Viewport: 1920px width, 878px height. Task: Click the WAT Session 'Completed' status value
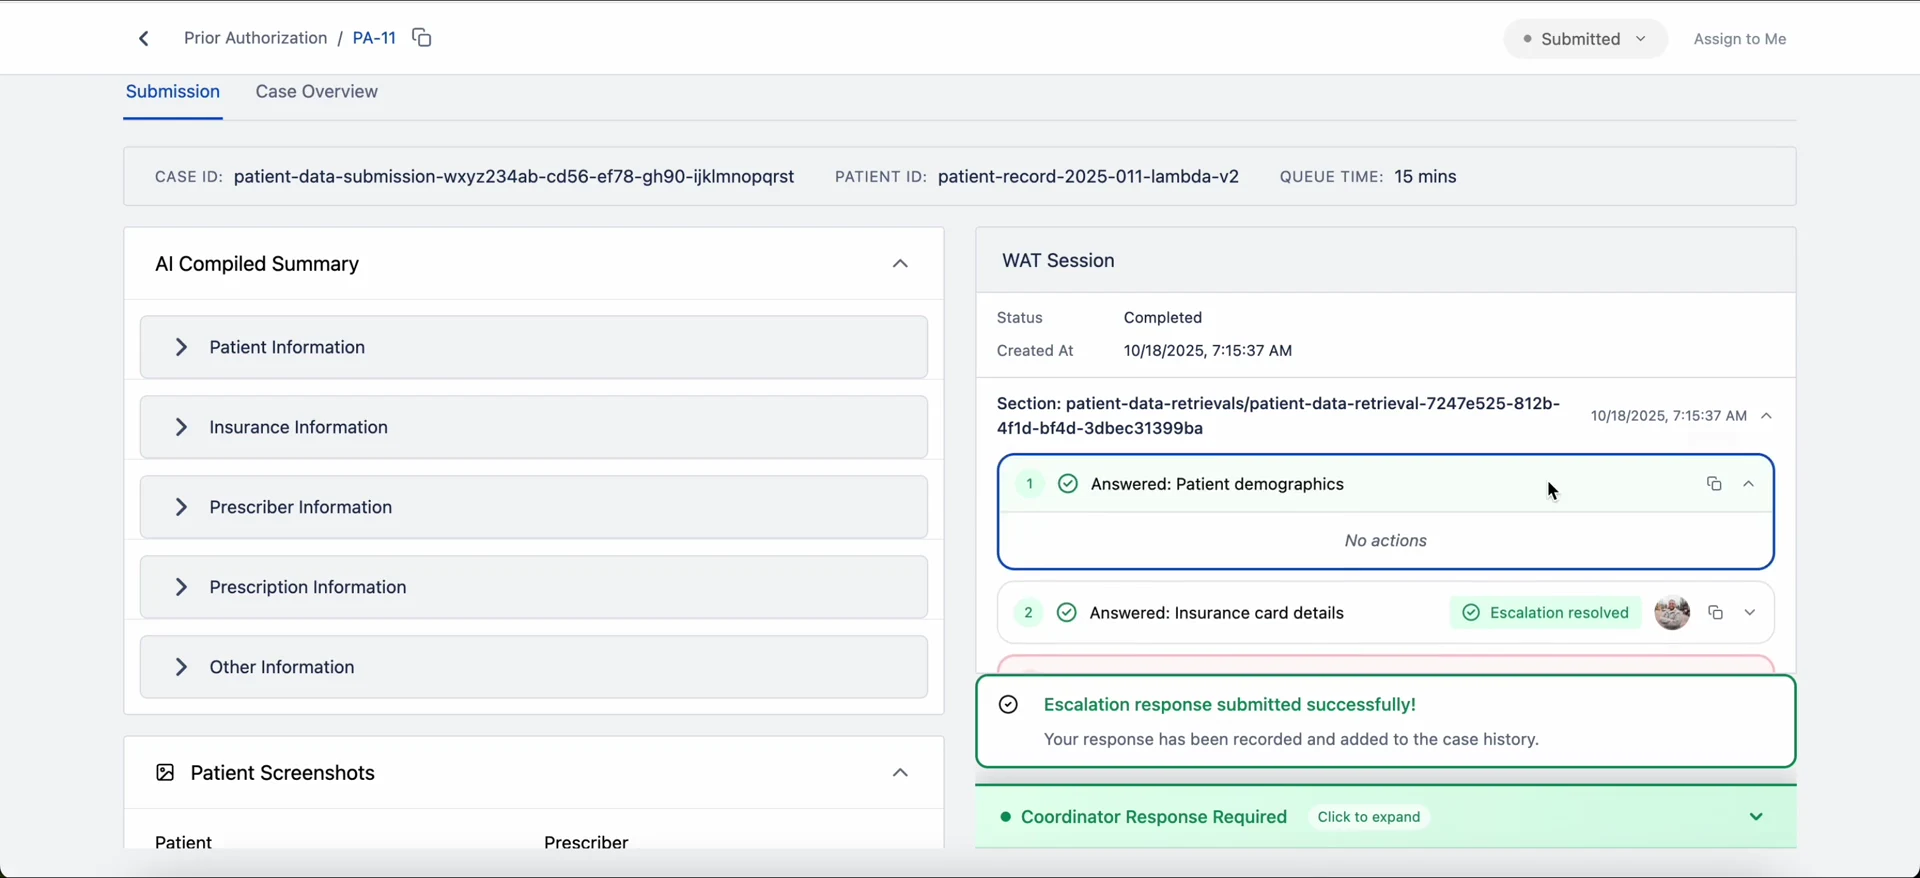point(1163,318)
